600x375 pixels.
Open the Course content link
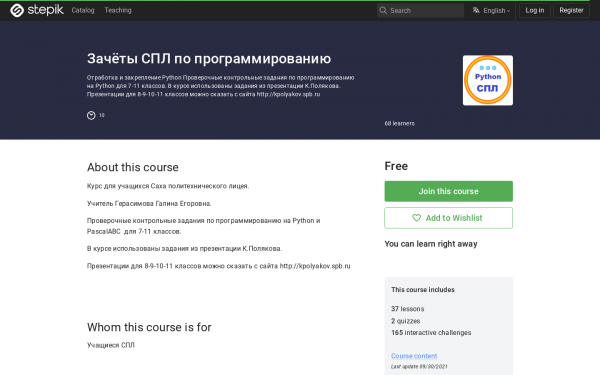414,356
